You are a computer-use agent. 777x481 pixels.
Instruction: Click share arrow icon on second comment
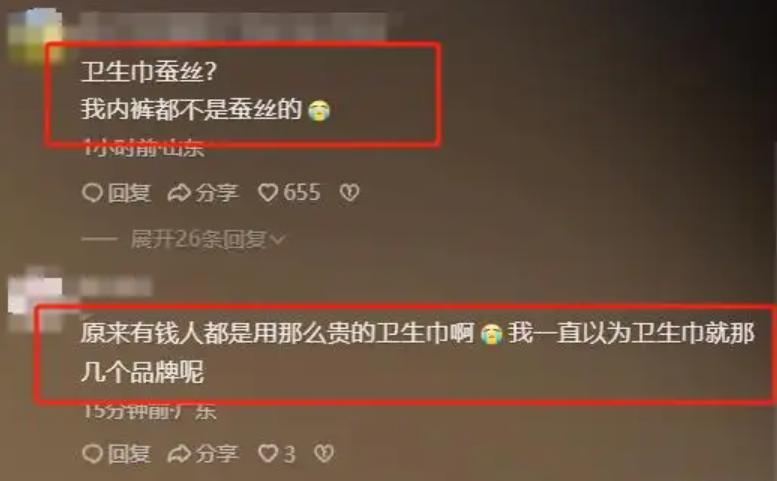click(x=179, y=454)
